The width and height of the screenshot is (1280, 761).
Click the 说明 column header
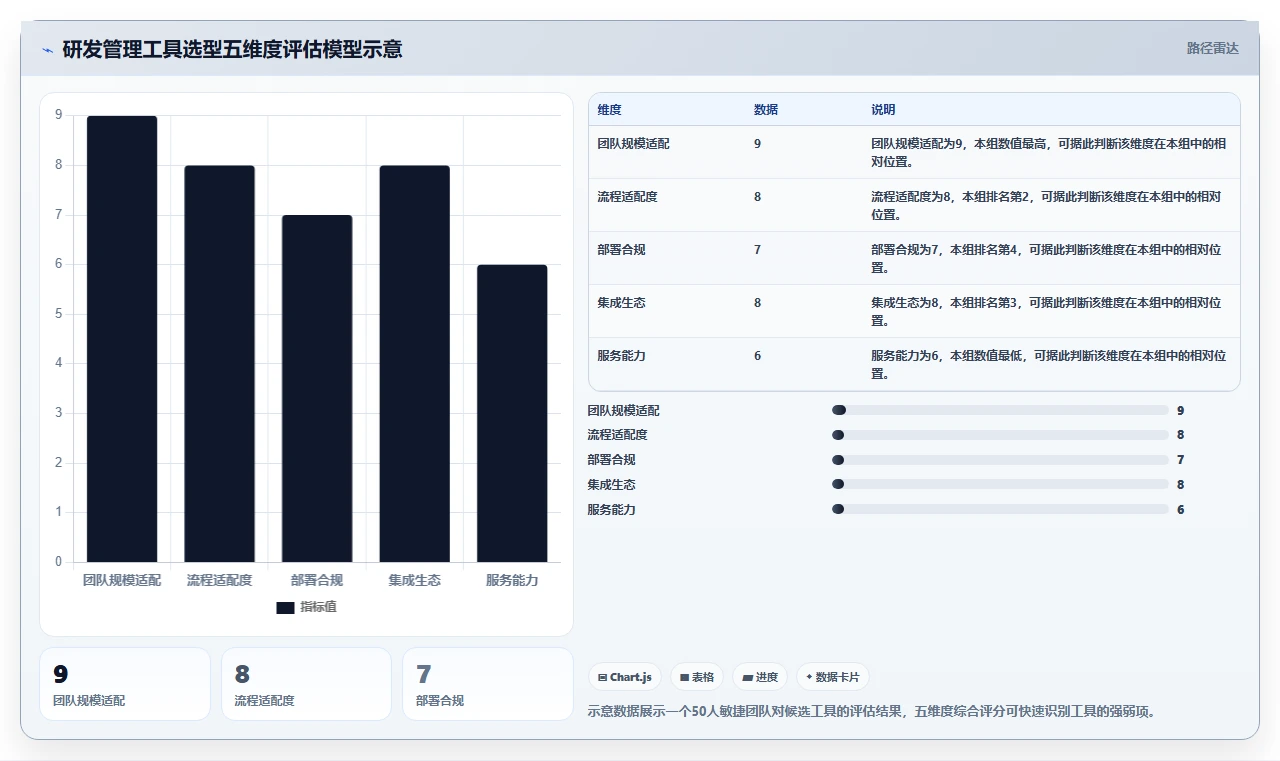click(x=883, y=110)
